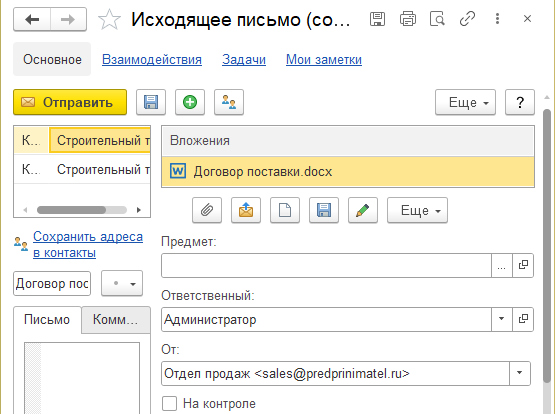Send the letter with Отправить button
This screenshot has width=555, height=414.
pos(70,102)
